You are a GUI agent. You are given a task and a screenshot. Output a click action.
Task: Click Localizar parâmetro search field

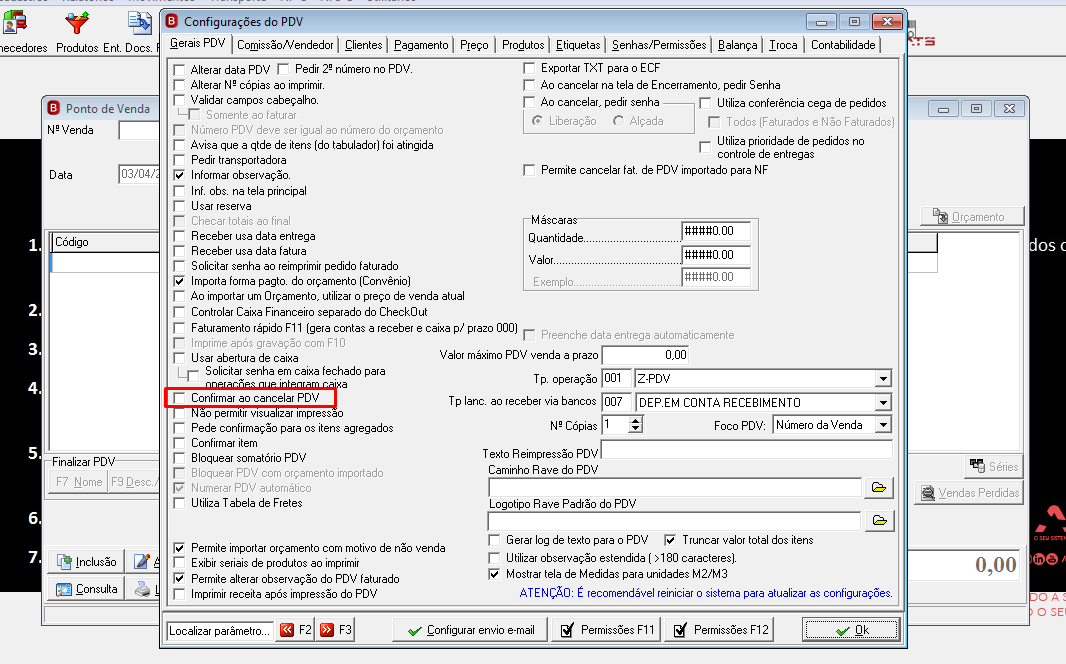[x=220, y=631]
